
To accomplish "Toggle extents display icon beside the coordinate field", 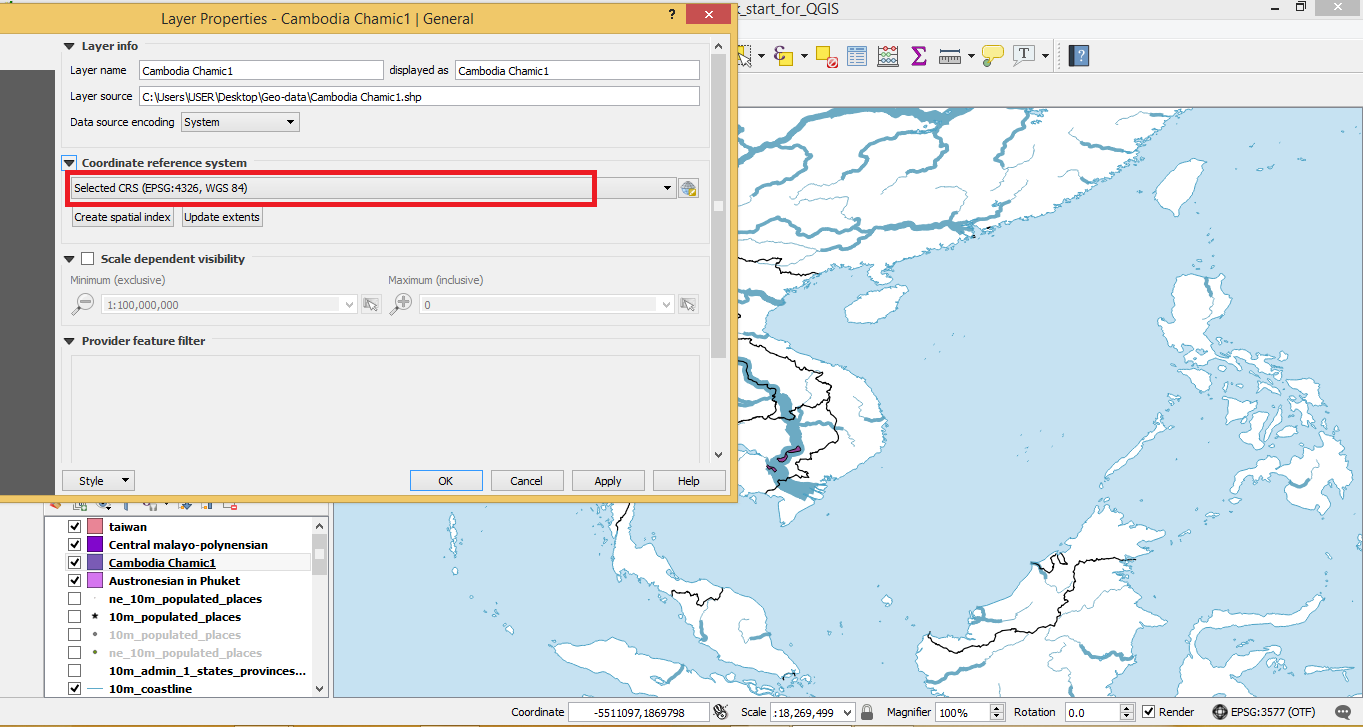I will click(x=719, y=712).
